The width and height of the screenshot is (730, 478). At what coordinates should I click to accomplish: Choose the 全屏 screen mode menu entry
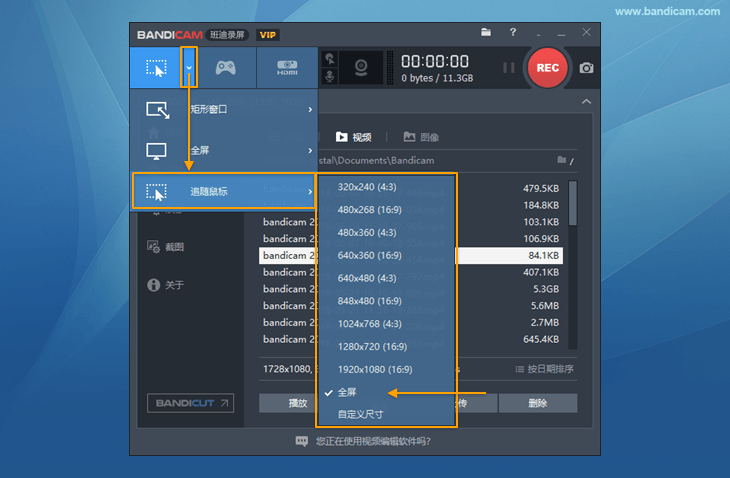tap(225, 150)
